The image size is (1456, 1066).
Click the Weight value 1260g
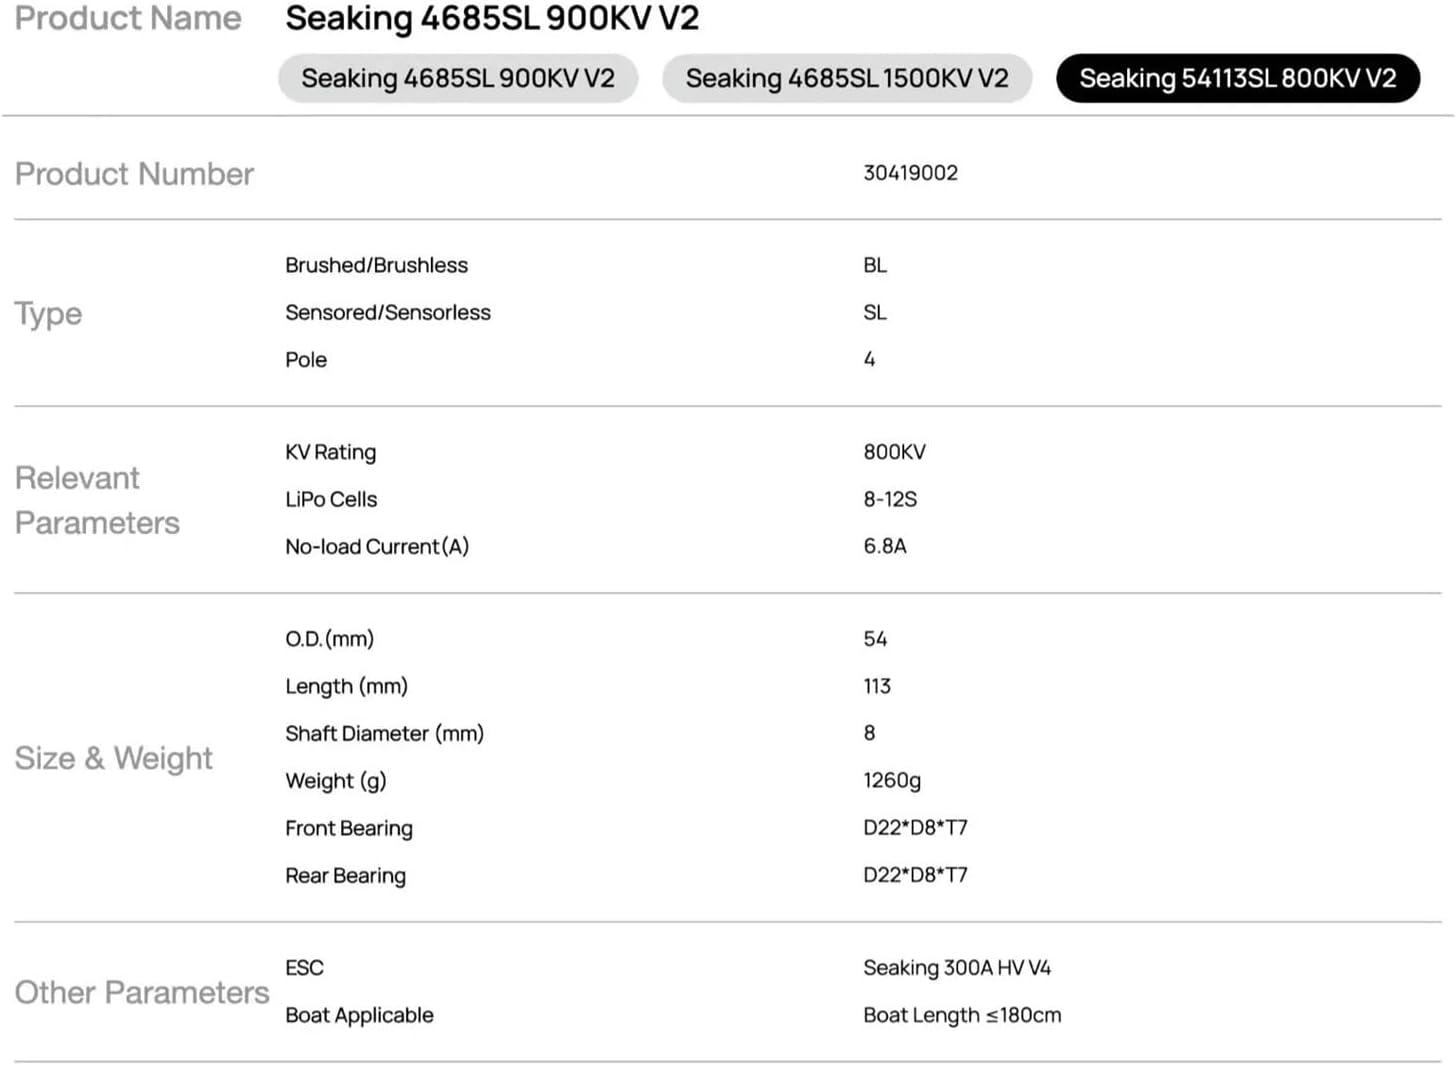tap(892, 780)
